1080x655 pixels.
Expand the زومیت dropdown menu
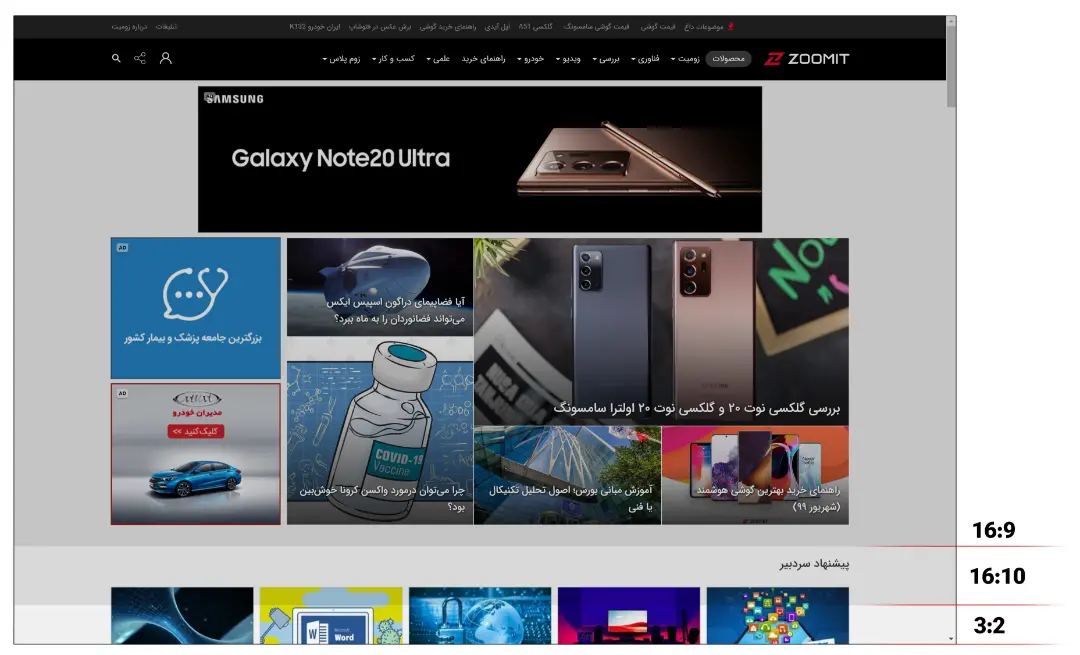685,59
